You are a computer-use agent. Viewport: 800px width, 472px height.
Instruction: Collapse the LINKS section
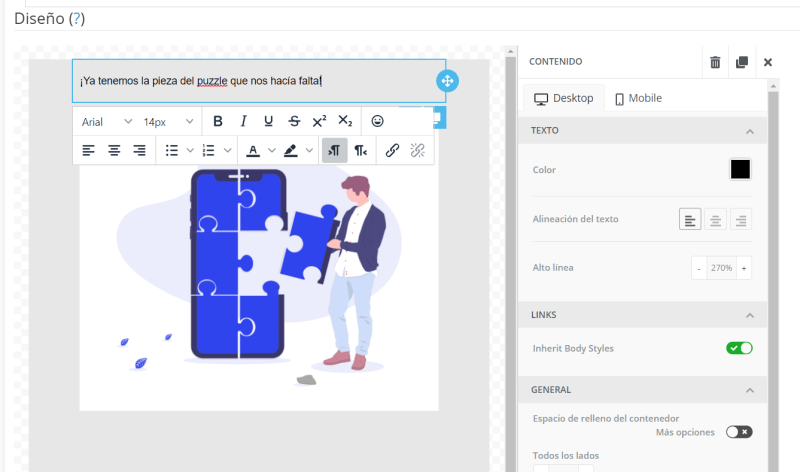pos(750,315)
